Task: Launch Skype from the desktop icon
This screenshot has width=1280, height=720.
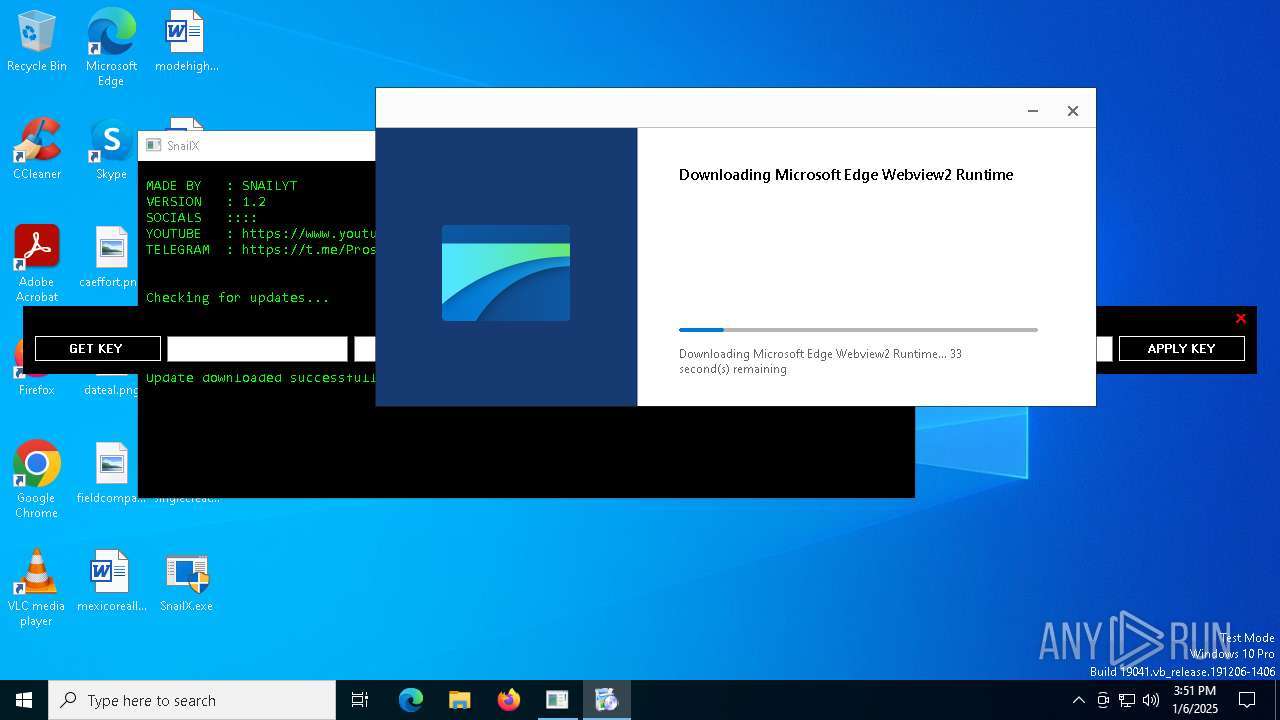Action: pyautogui.click(x=111, y=149)
